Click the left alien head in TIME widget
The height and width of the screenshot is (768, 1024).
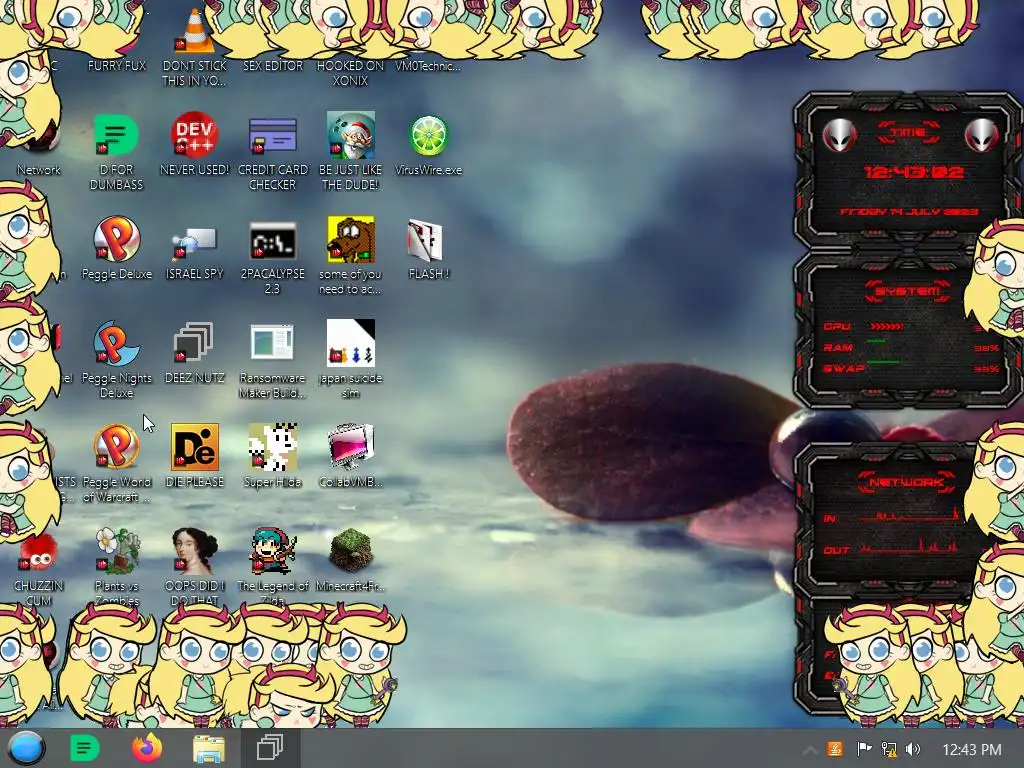click(839, 135)
